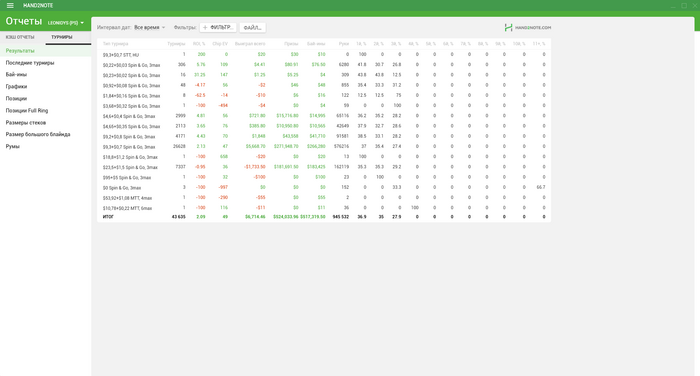
Task: Select the $3,68+$0,32 Spin & Go row
Action: tap(324, 106)
